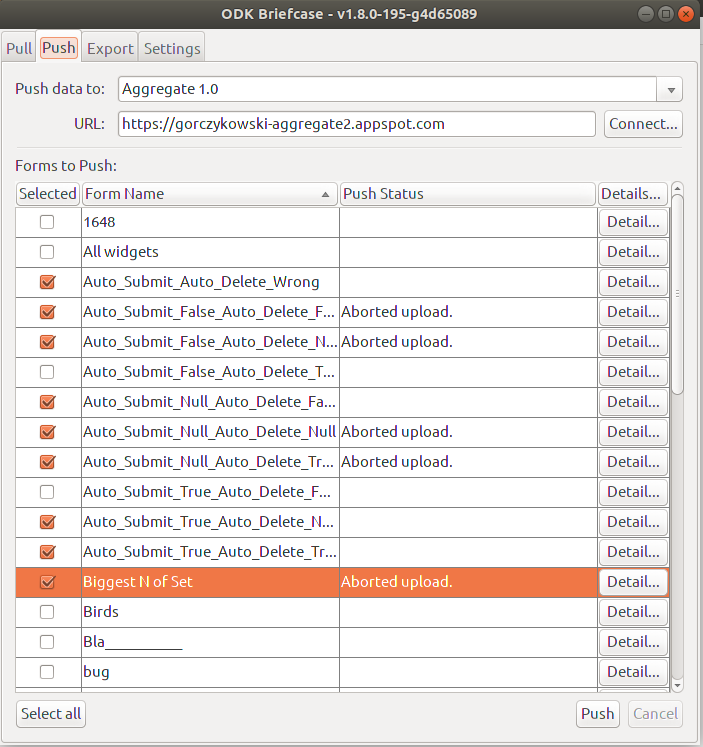Select the Auto_Submit_Auto_Delete_Wrong form name
This screenshot has height=747, width=703.
point(201,282)
